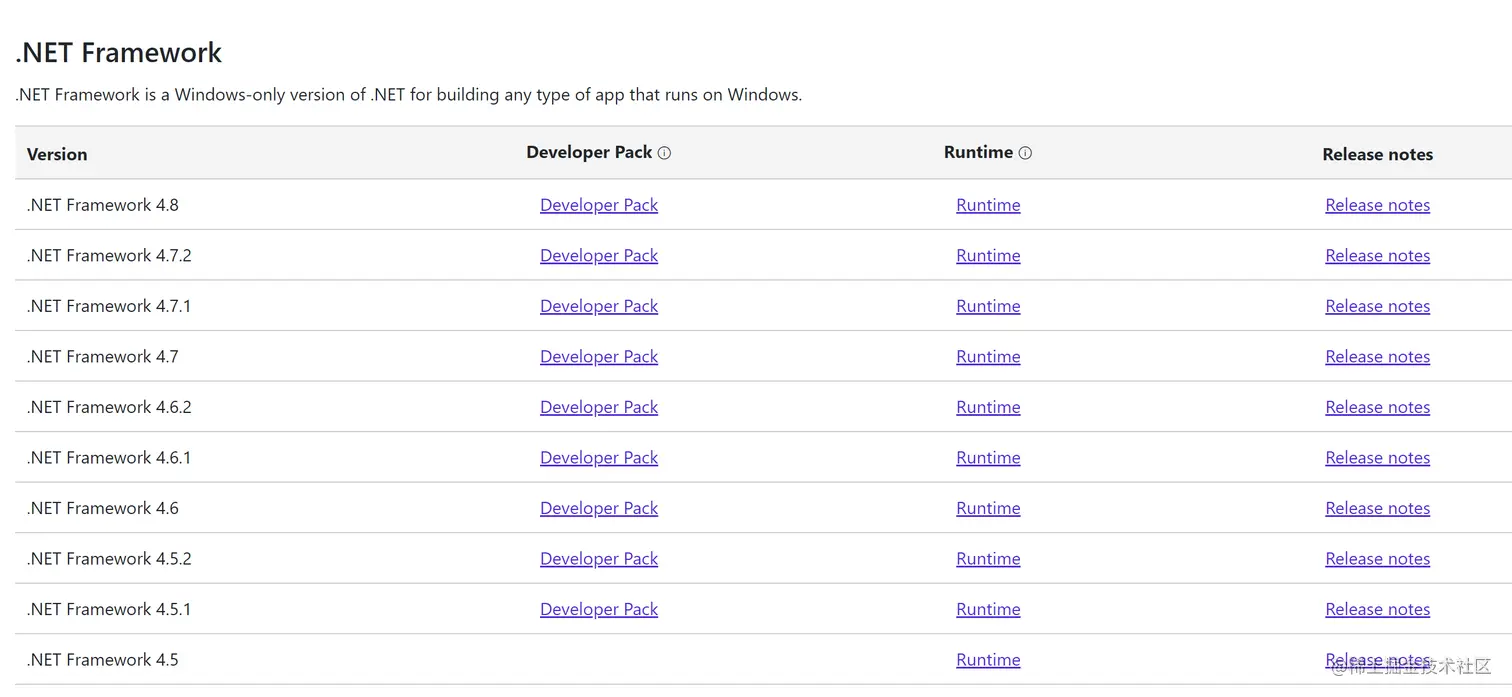Download Runtime for .NET Framework 4.6.1
Viewport: 1512px width, 697px height.
[x=988, y=458]
